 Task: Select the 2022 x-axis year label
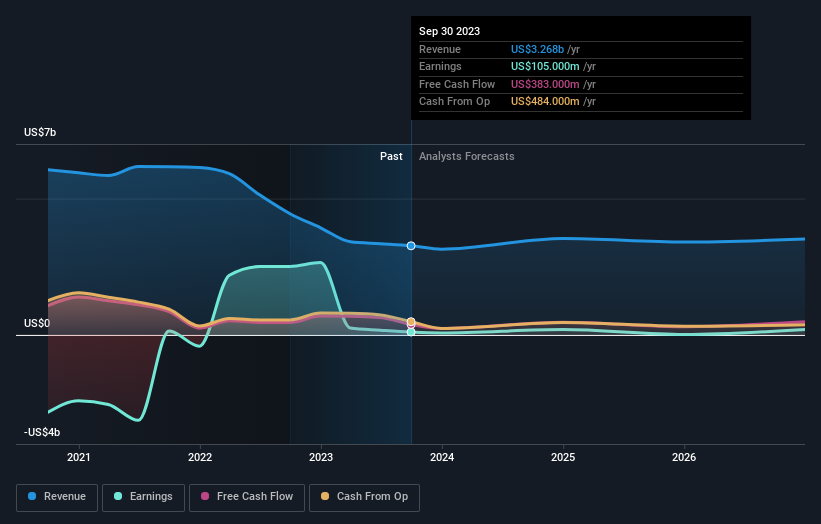click(200, 458)
